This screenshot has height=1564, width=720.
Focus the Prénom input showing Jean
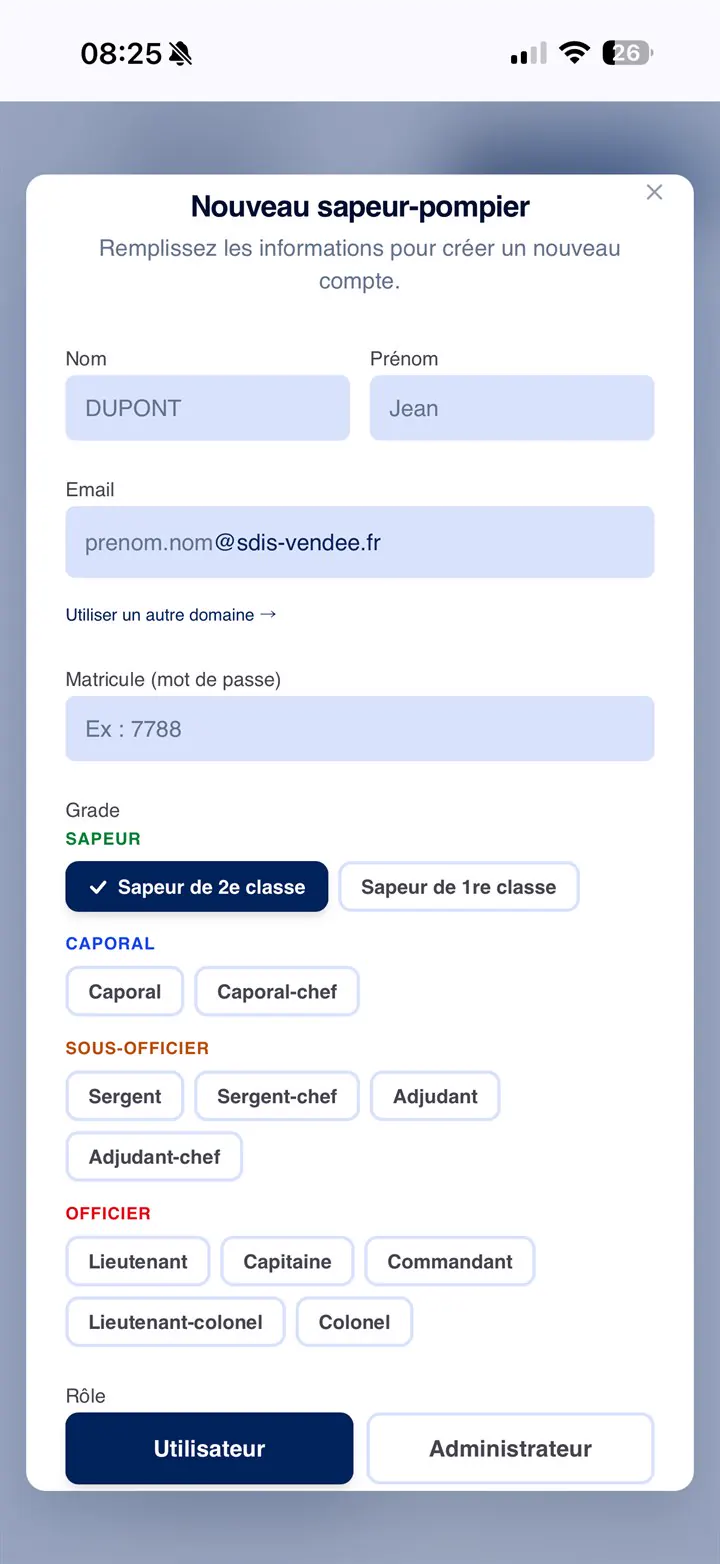click(x=511, y=407)
